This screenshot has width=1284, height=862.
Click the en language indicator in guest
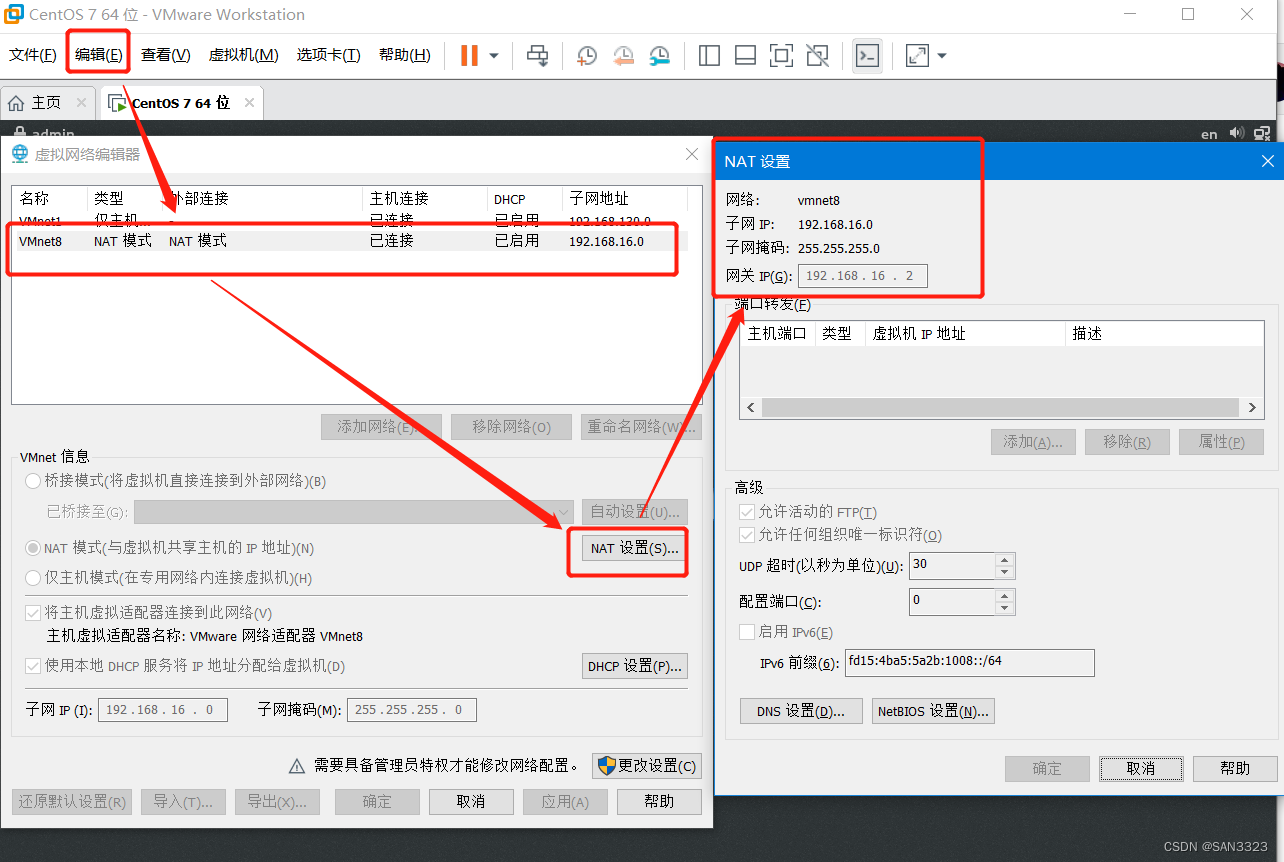point(1209,133)
